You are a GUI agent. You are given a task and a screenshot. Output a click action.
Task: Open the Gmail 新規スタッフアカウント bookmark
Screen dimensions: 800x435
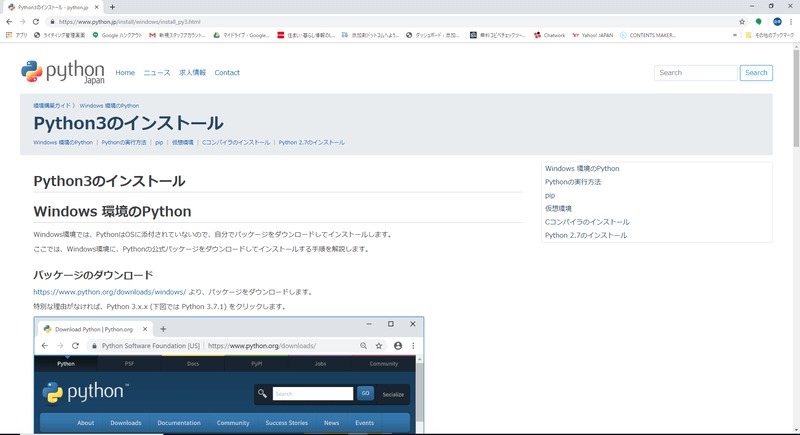click(177, 35)
